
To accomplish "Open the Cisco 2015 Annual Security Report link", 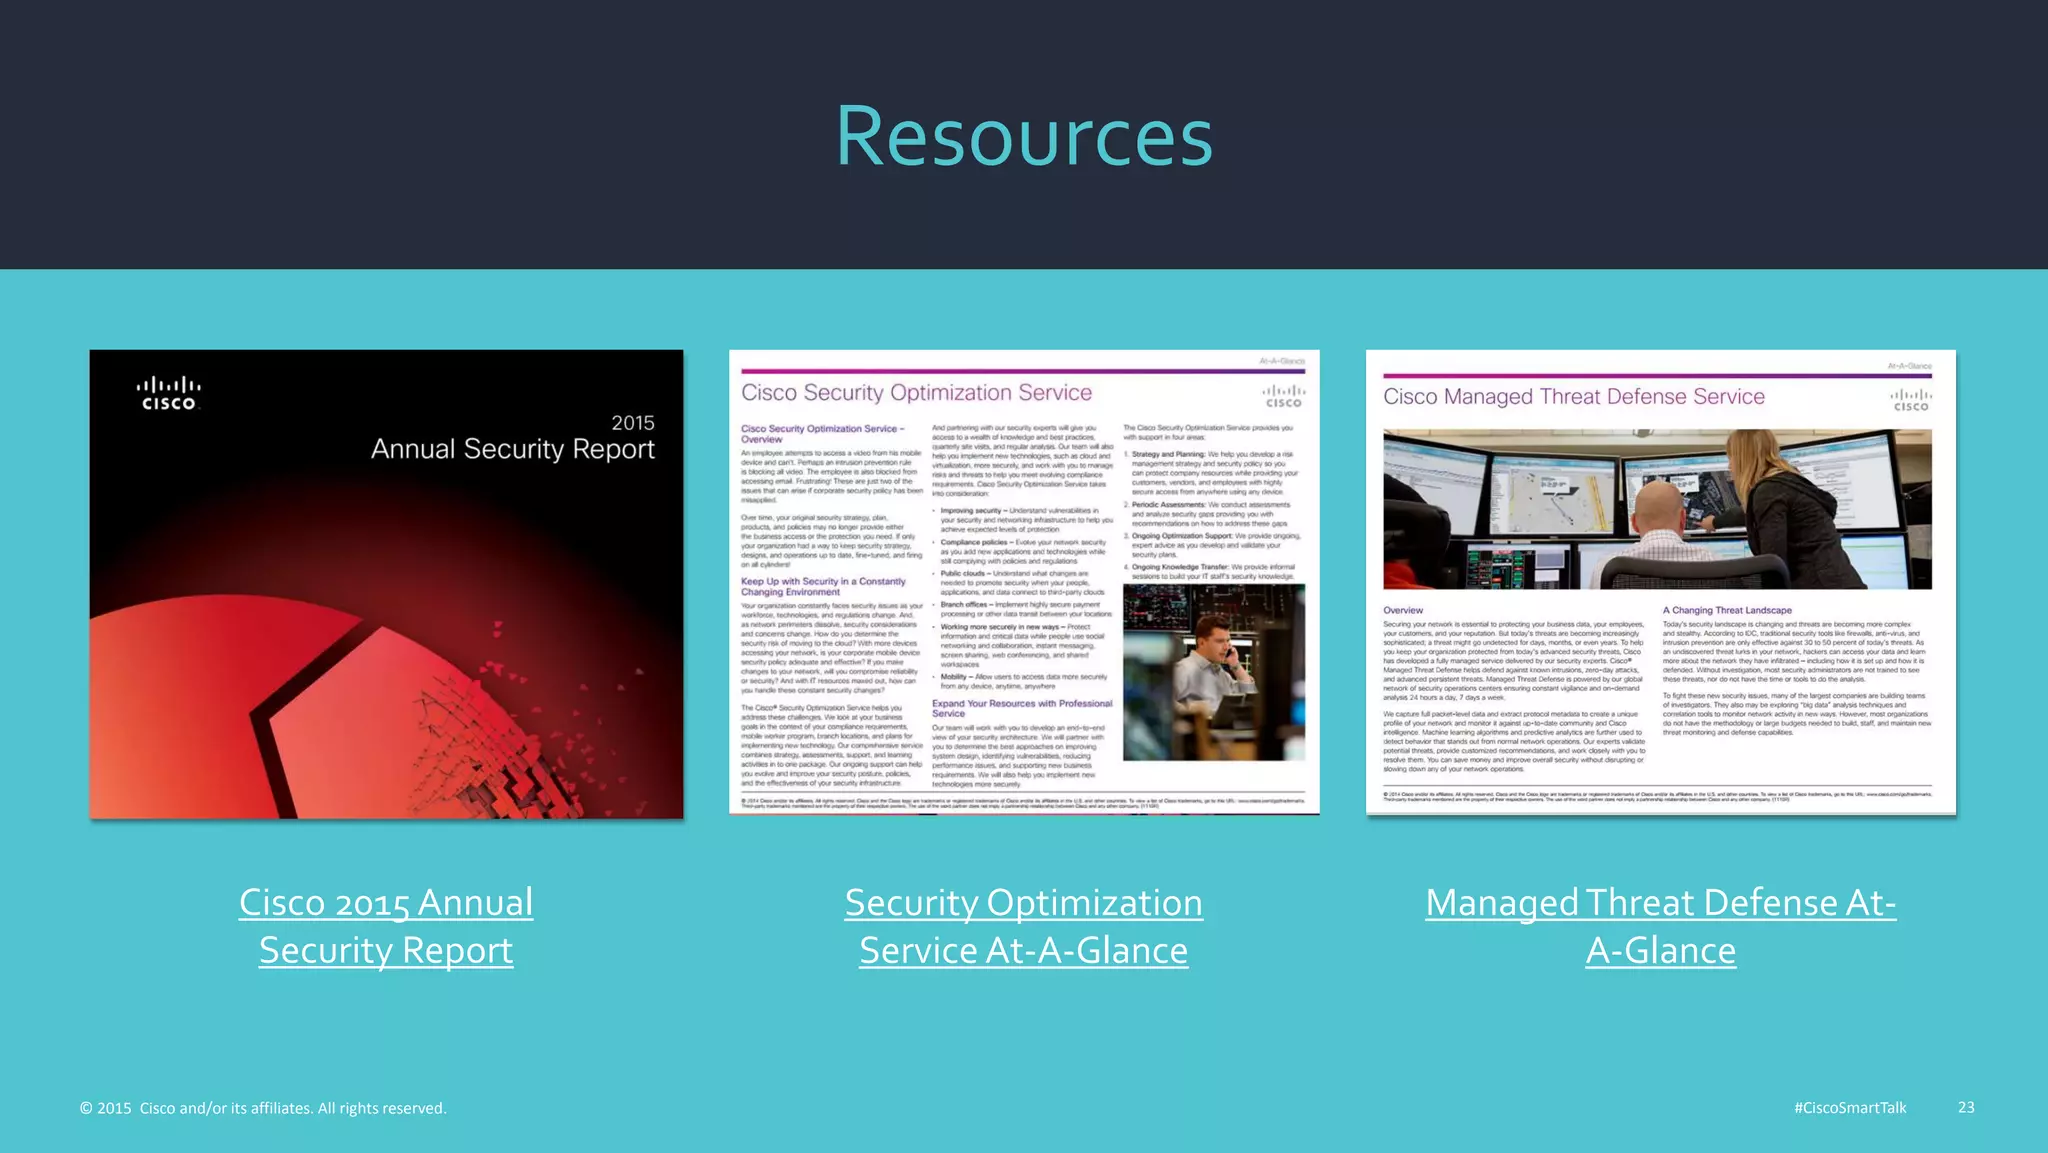I will point(386,926).
